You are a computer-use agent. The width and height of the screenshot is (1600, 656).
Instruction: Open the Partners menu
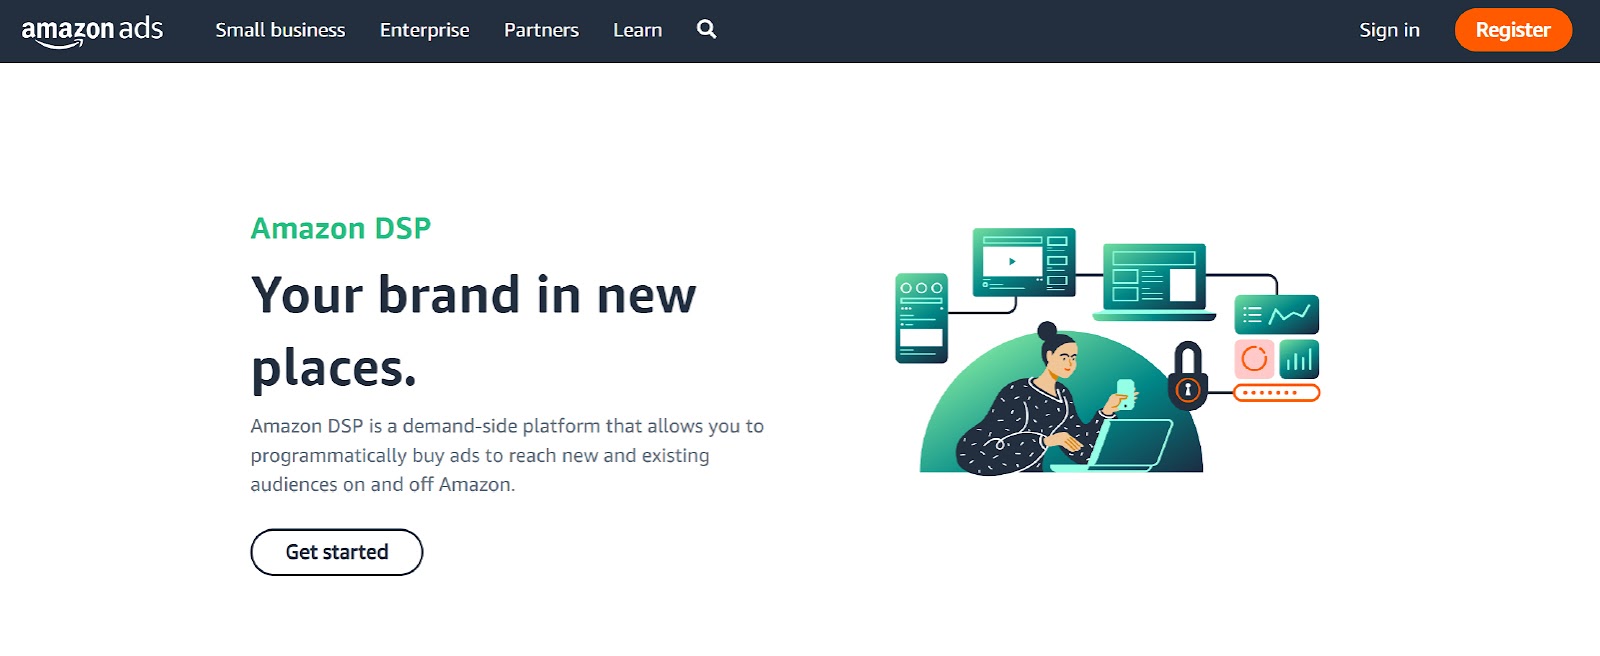pyautogui.click(x=541, y=30)
